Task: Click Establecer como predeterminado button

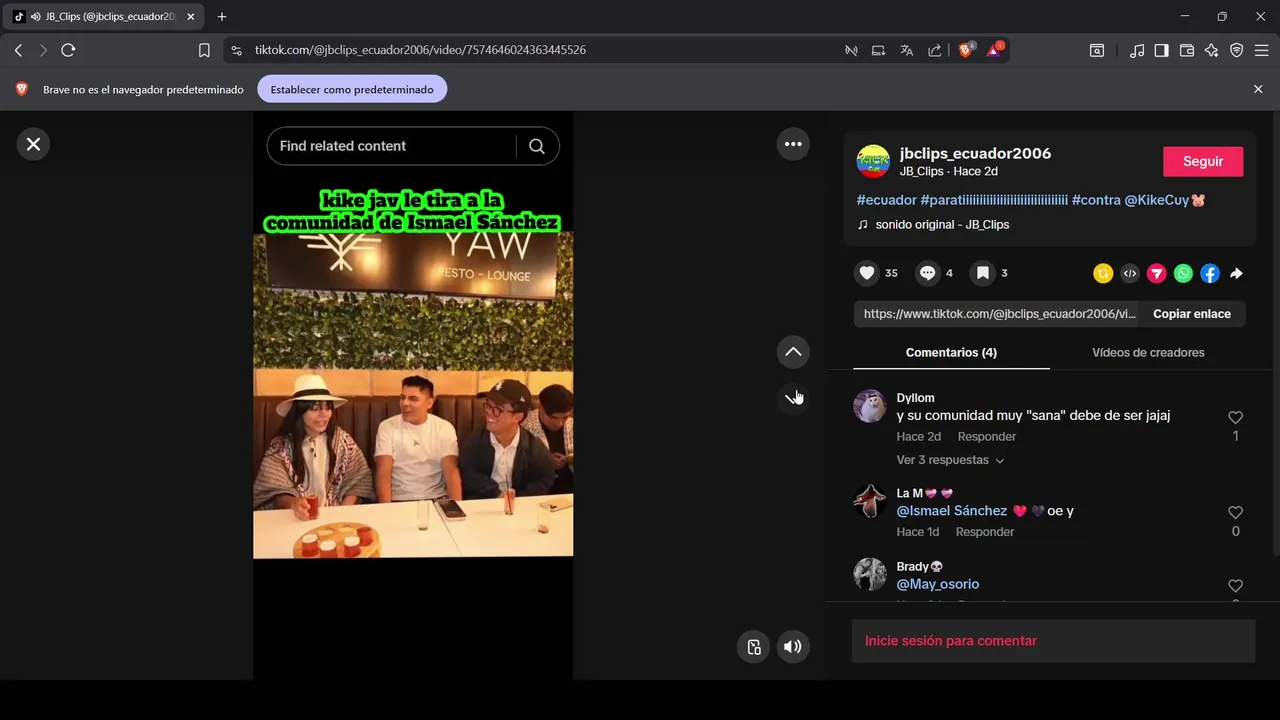Action: pyautogui.click(x=352, y=89)
